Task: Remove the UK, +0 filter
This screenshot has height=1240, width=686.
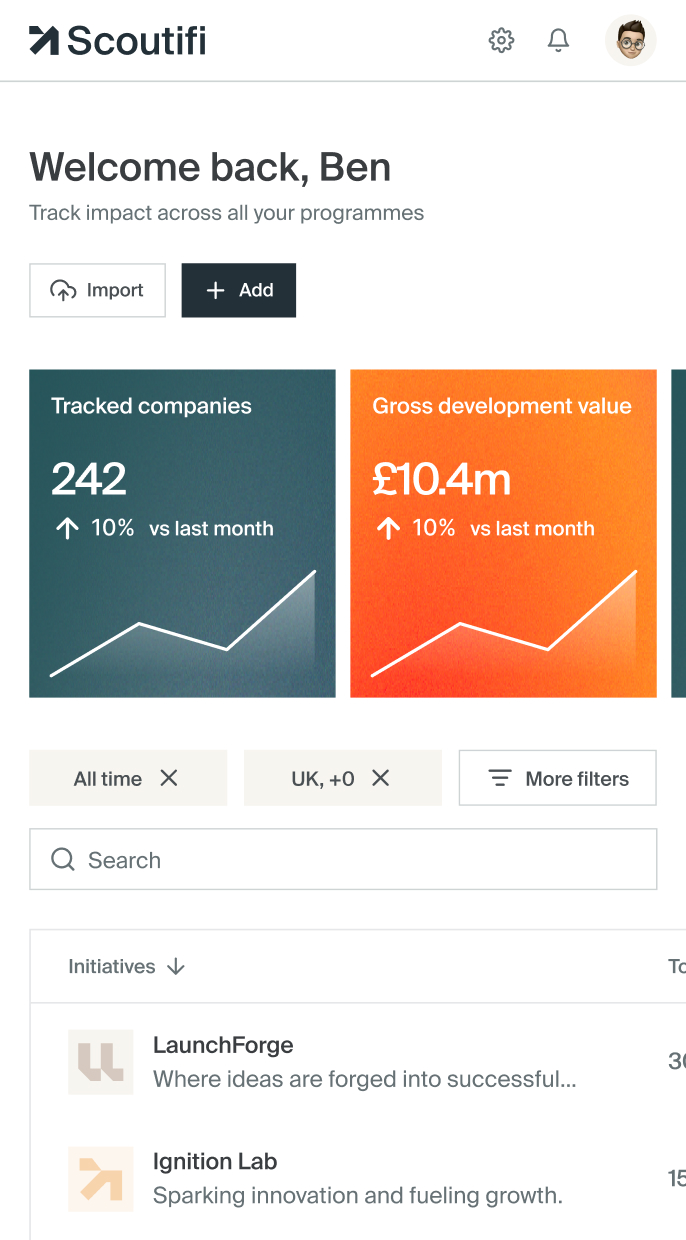Action: [x=381, y=778]
